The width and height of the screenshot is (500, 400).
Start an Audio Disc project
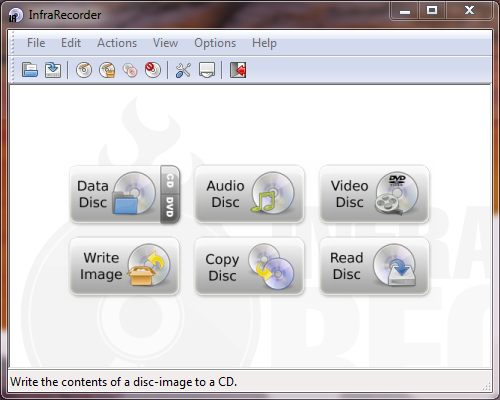[x=249, y=194]
